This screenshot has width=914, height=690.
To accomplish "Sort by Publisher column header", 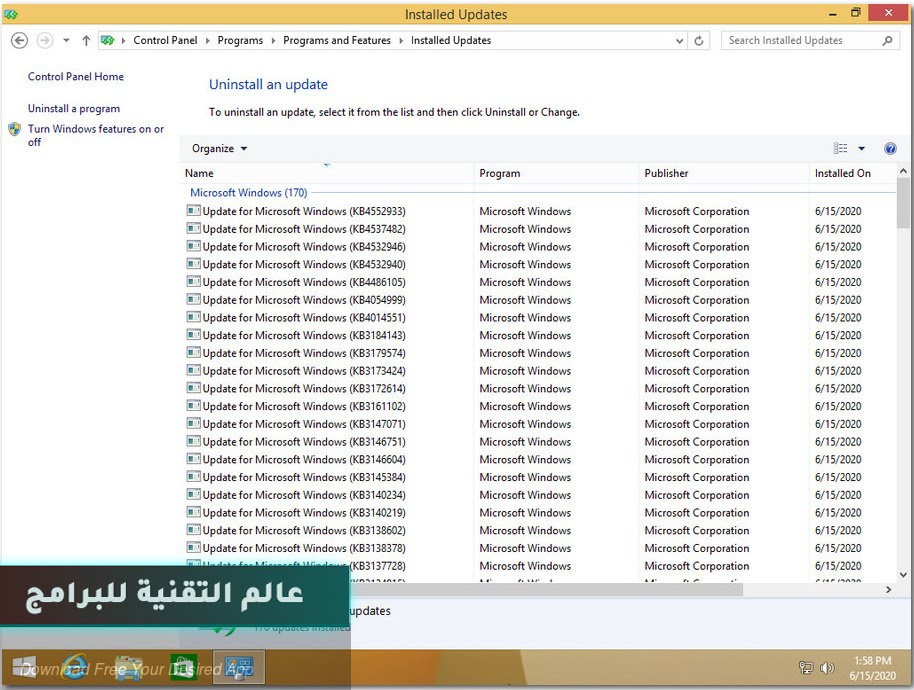I will coord(724,173).
